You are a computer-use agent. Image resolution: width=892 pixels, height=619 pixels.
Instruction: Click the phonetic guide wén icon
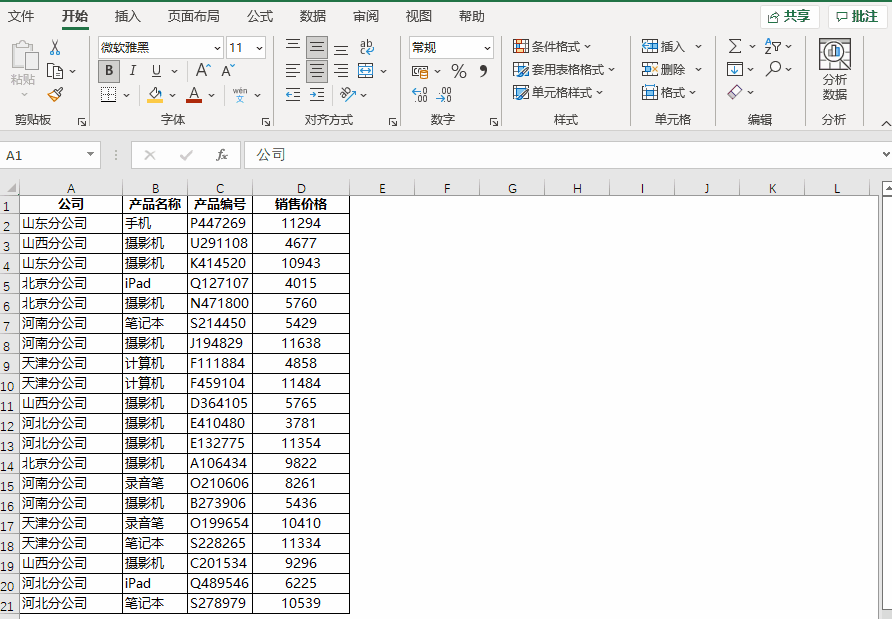240,94
